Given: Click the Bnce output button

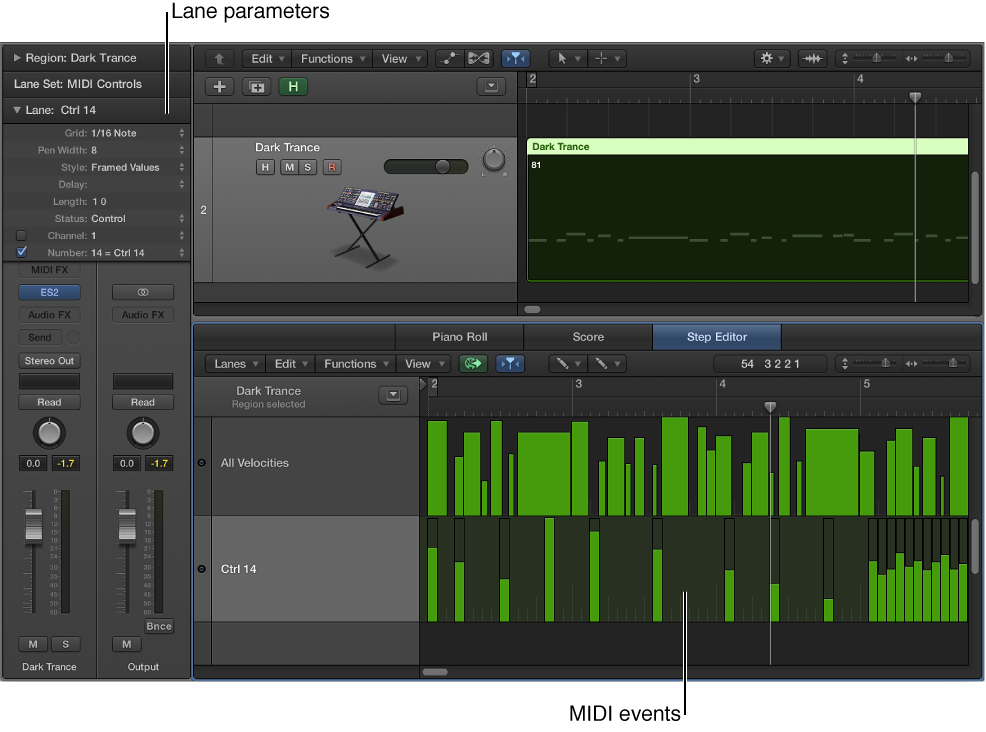Looking at the screenshot, I should tap(159, 626).
